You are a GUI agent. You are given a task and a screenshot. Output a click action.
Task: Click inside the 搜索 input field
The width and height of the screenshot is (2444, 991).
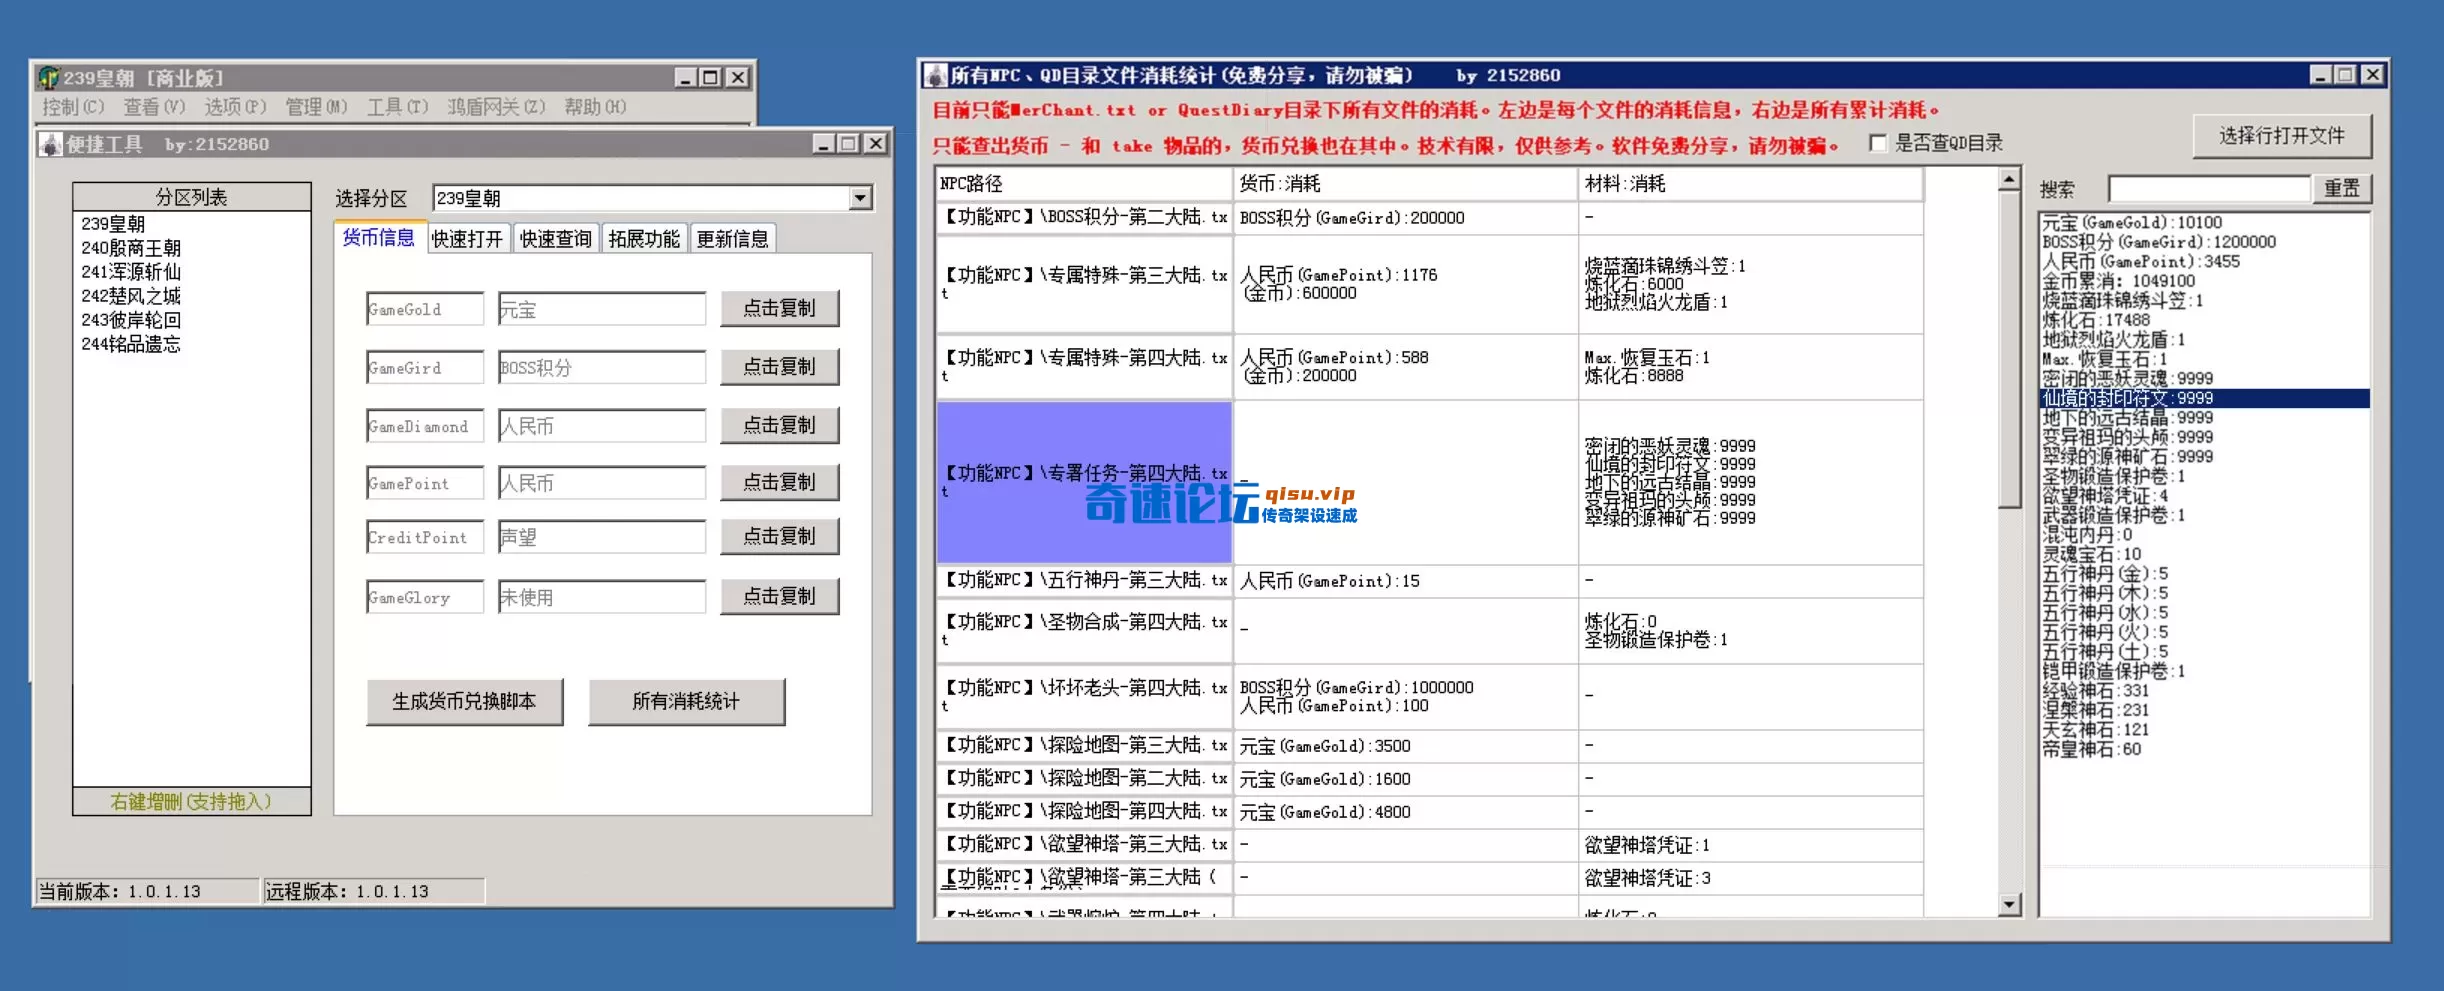pyautogui.click(x=2207, y=188)
